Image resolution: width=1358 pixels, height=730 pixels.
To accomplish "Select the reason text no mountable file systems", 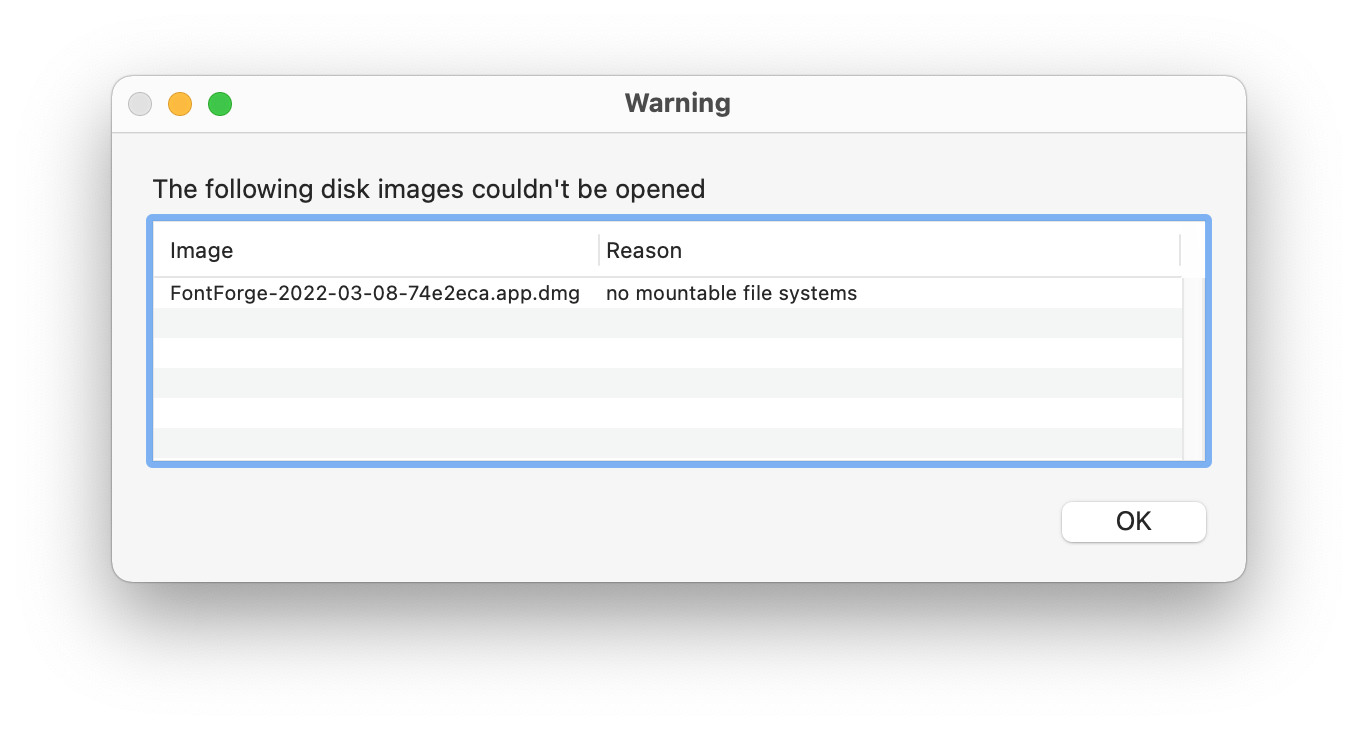I will 730,293.
